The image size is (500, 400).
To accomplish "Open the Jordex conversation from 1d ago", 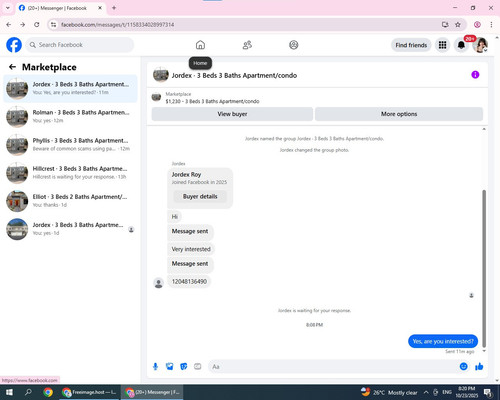I will (x=70, y=229).
